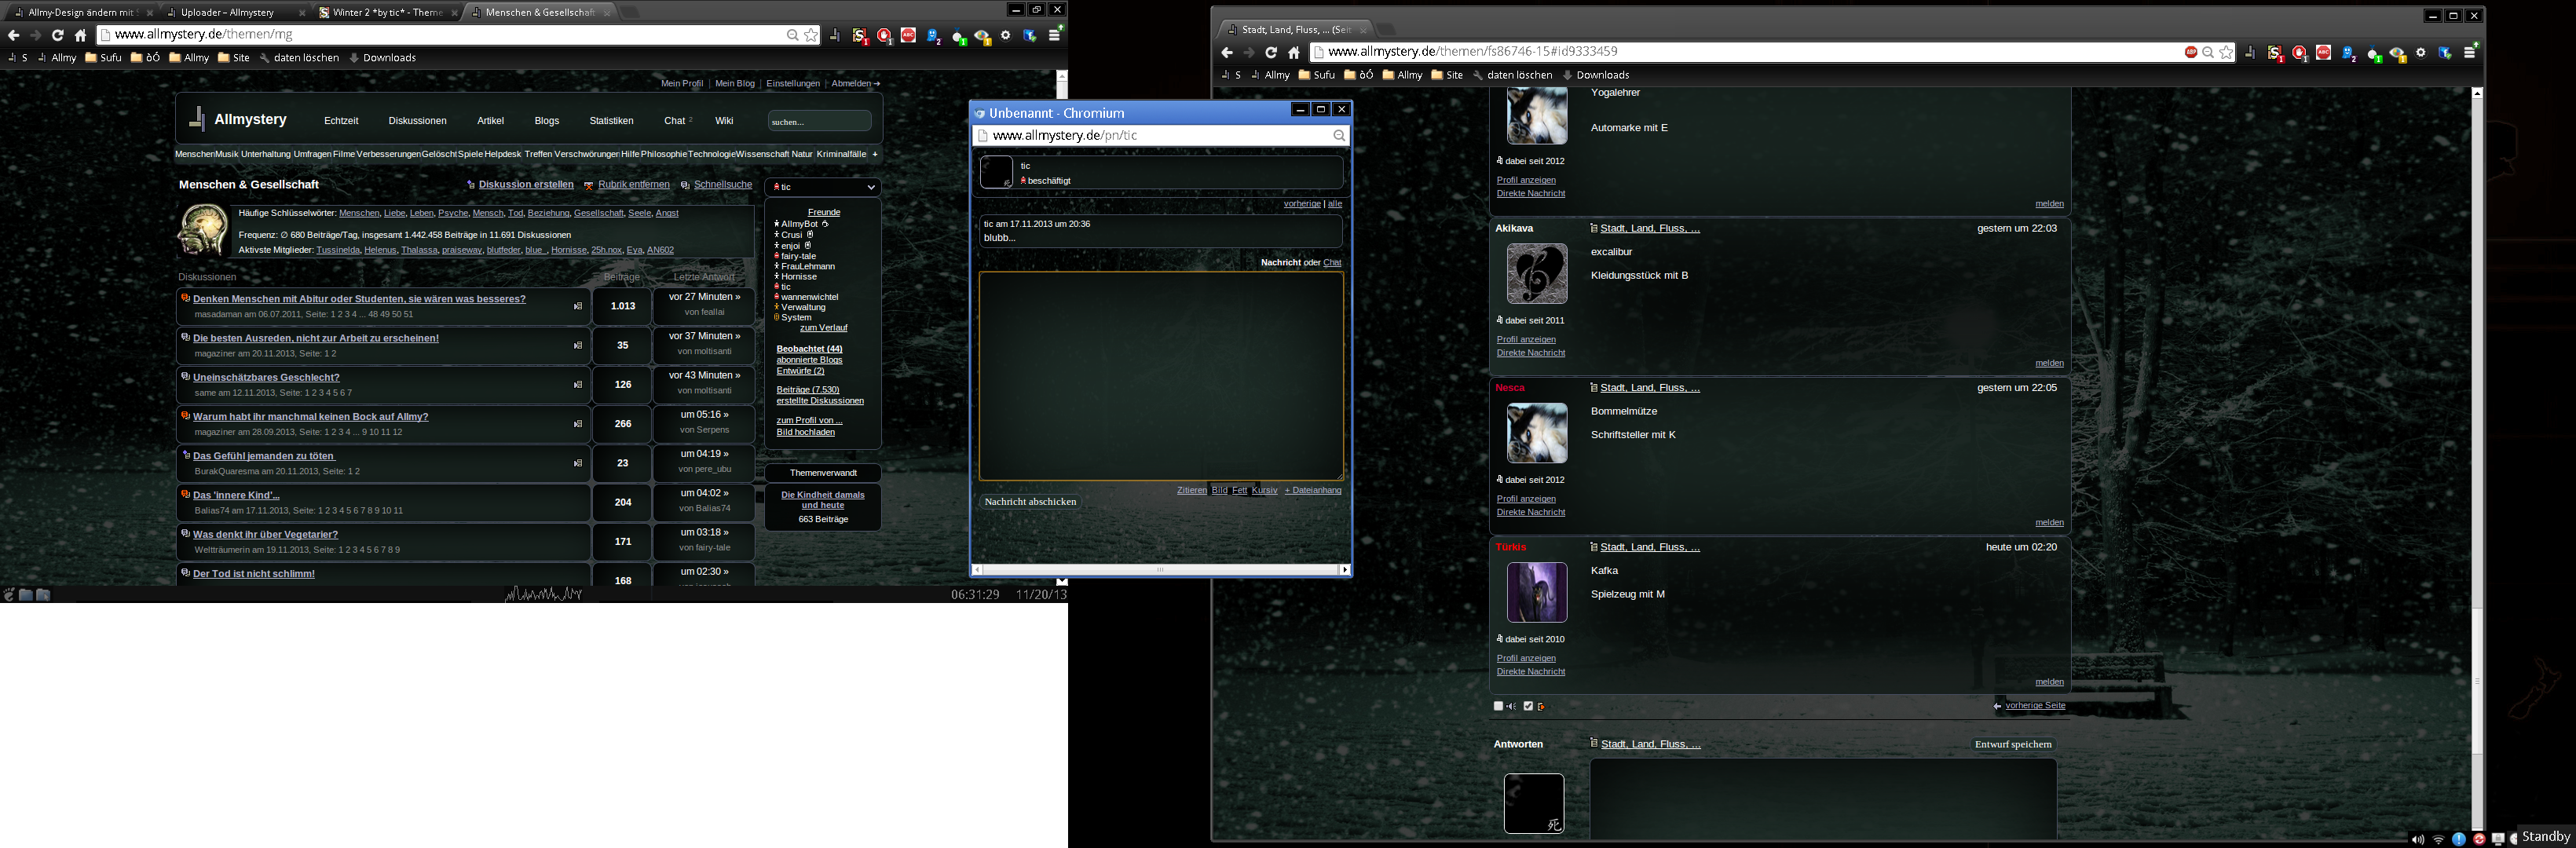Click Entwurf speichern button
The width and height of the screenshot is (2576, 848).
(x=2013, y=744)
